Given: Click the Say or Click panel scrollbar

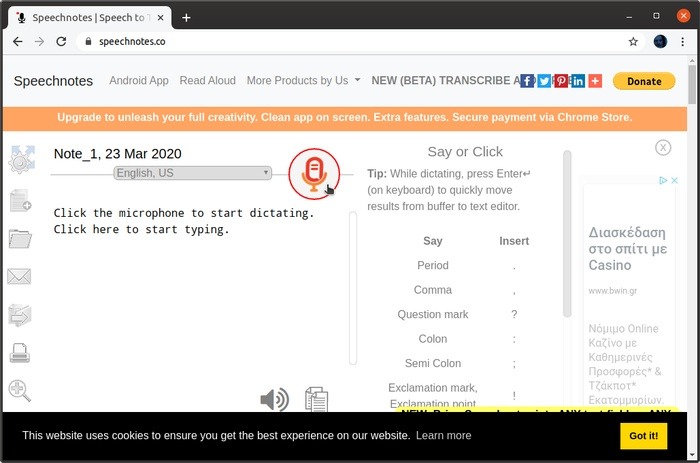Looking at the screenshot, I should [567, 234].
